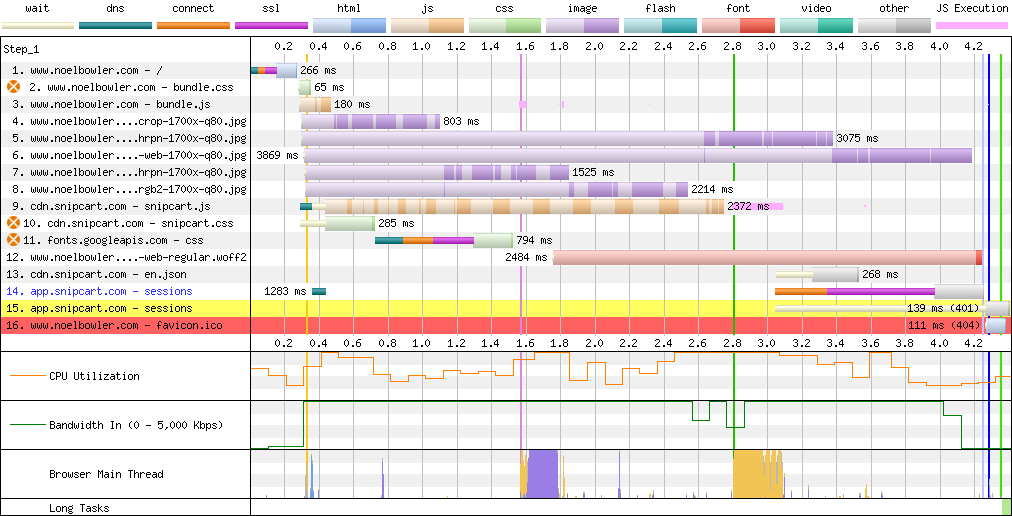Click the 111 ms (404) status label
The image size is (1012, 516).
point(944,325)
